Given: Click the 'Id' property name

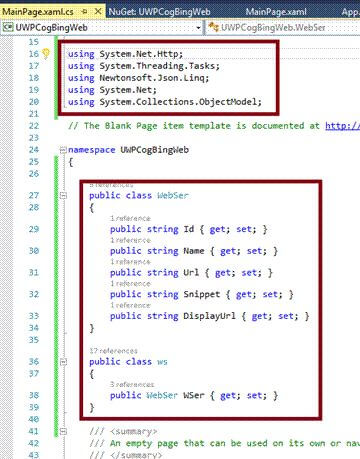Looking at the screenshot, I should point(189,229).
